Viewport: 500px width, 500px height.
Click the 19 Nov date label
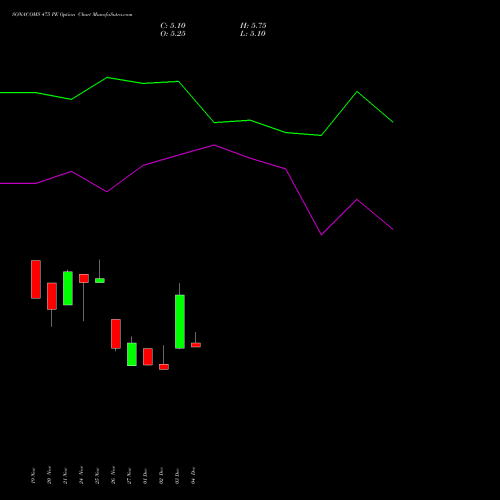pos(33,476)
